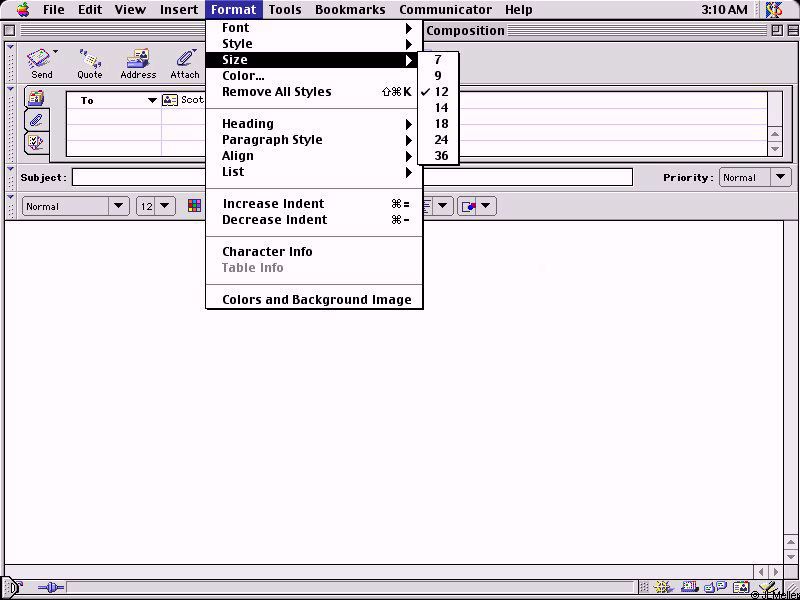Open the Help menu
The width and height of the screenshot is (800, 600).
coord(519,10)
